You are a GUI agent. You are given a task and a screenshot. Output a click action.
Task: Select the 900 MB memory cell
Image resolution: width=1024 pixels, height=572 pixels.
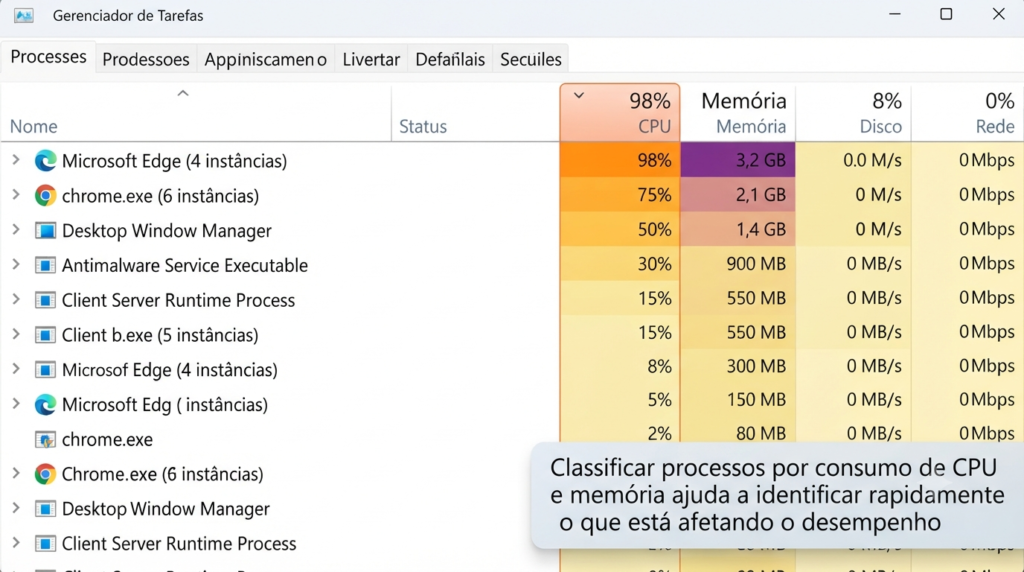coord(738,264)
